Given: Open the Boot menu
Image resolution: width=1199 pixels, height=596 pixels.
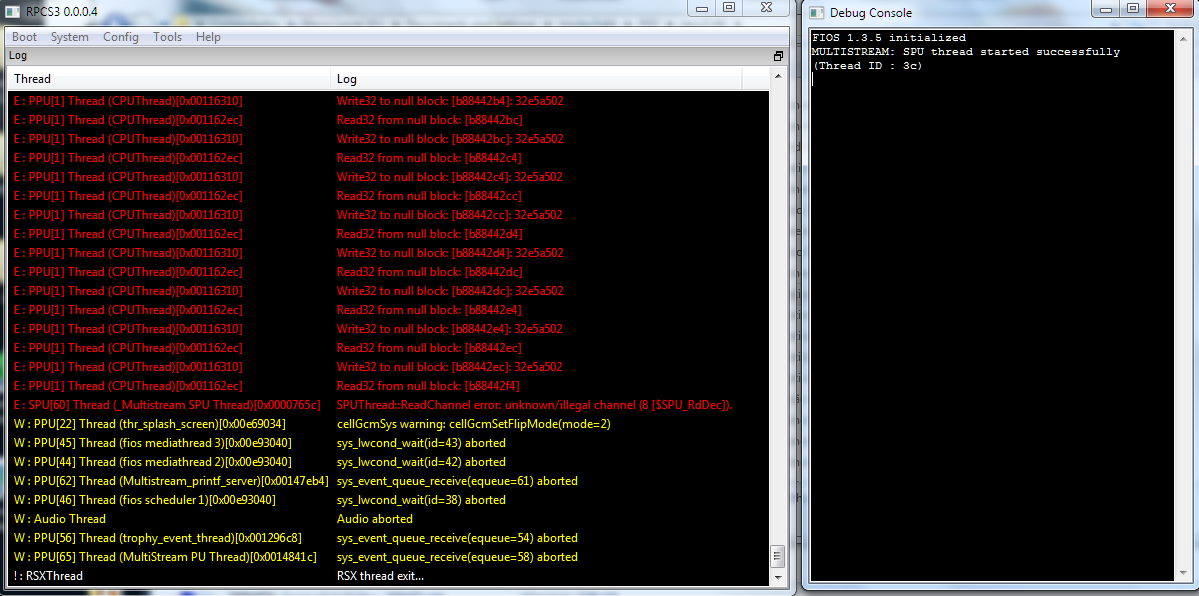Looking at the screenshot, I should [25, 37].
